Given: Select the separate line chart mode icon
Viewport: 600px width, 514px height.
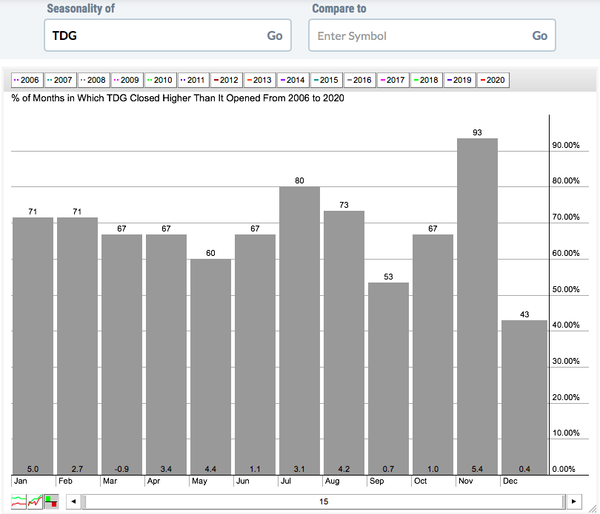Looking at the screenshot, I should [18, 501].
